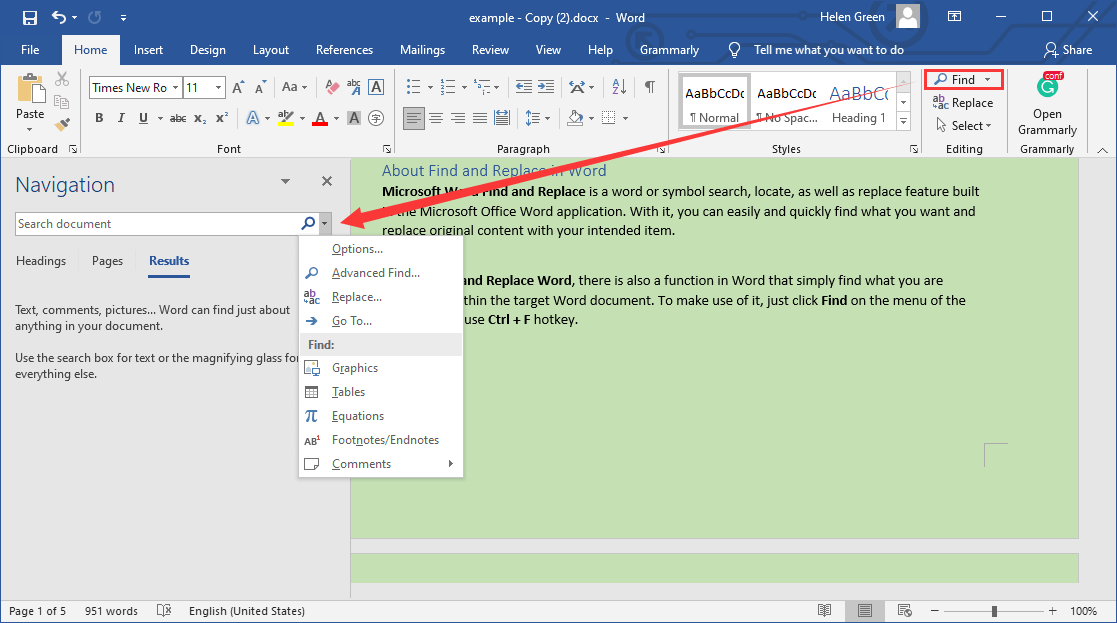This screenshot has width=1117, height=623.
Task: Open the Sort dialog
Action: [x=618, y=87]
